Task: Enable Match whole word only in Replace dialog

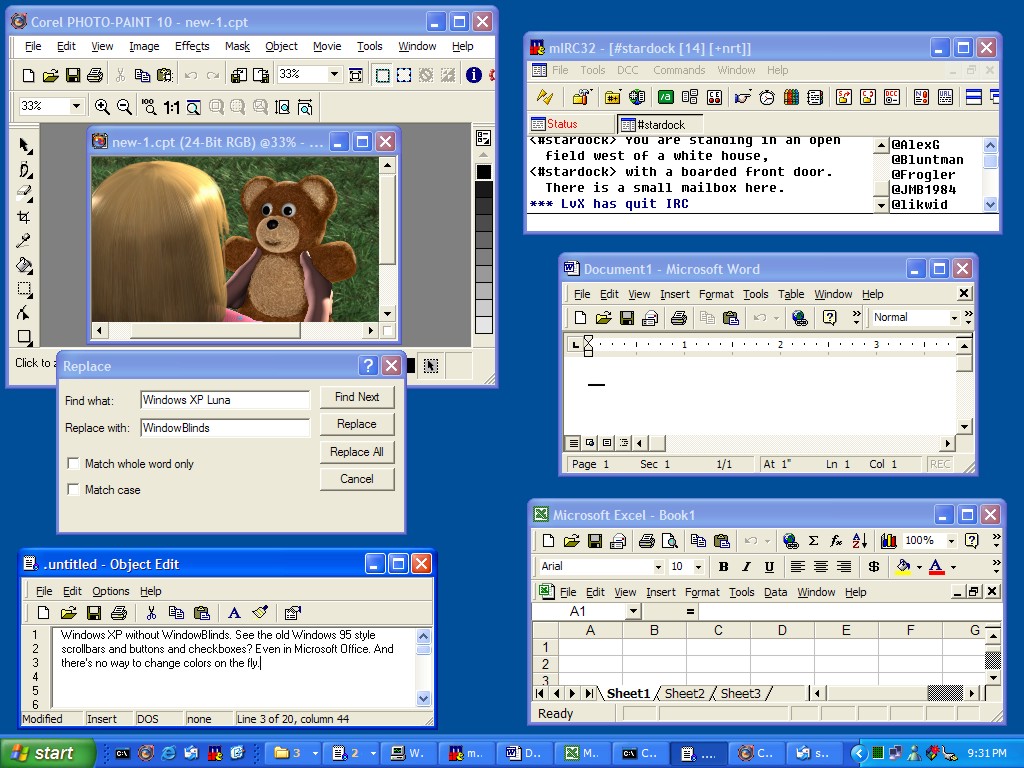Action: point(74,463)
